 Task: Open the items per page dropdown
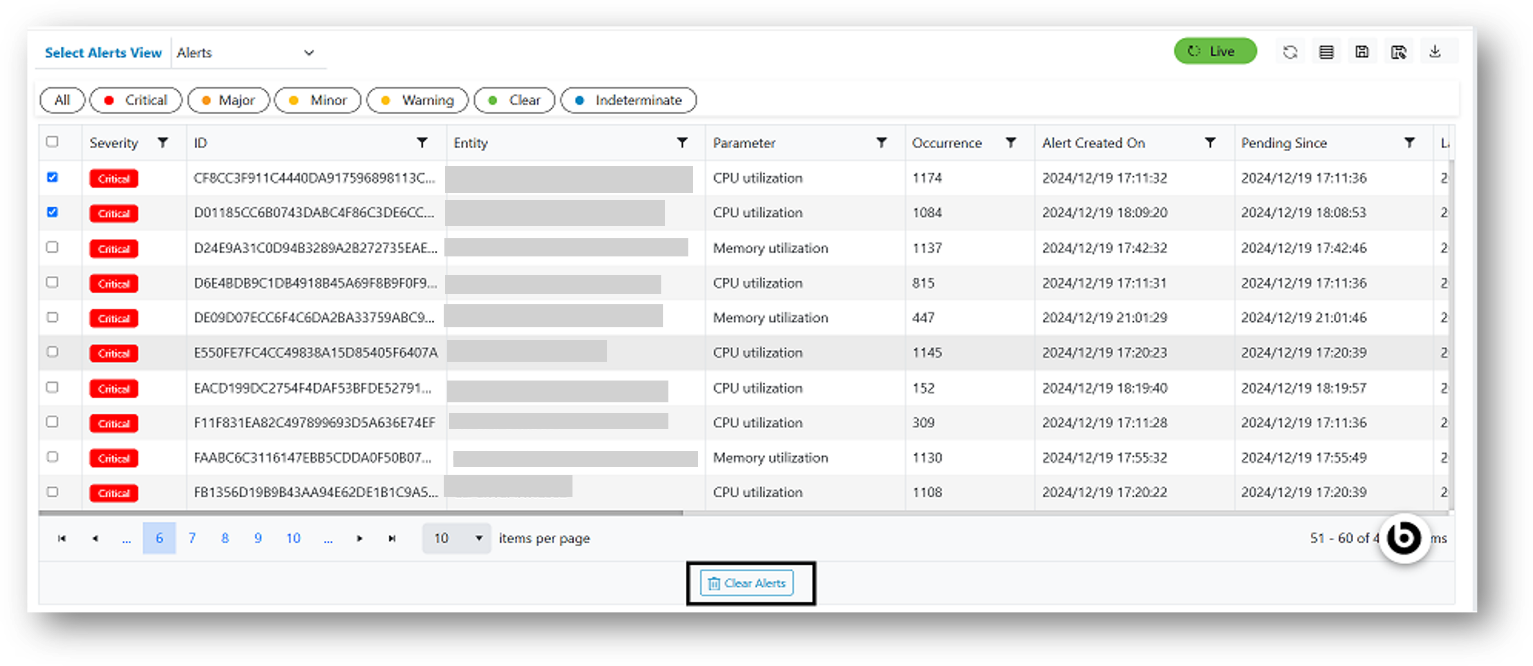(x=457, y=538)
